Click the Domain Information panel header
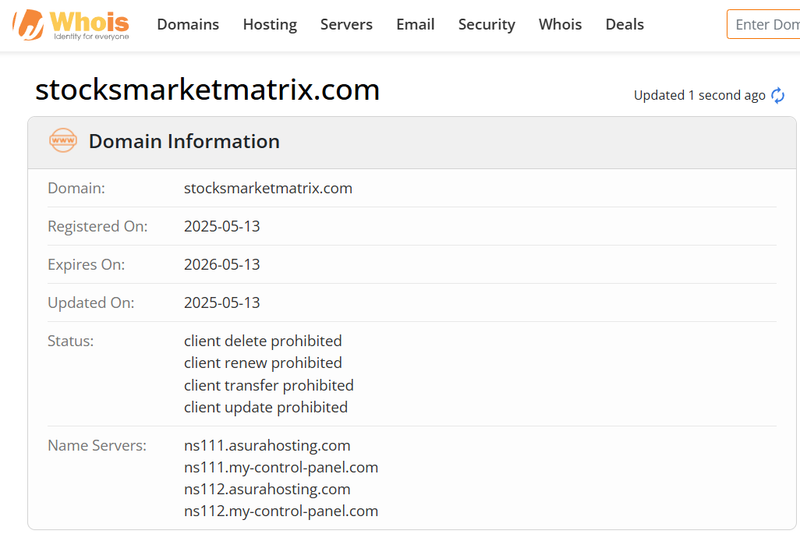The height and width of the screenshot is (534, 800). (x=412, y=142)
